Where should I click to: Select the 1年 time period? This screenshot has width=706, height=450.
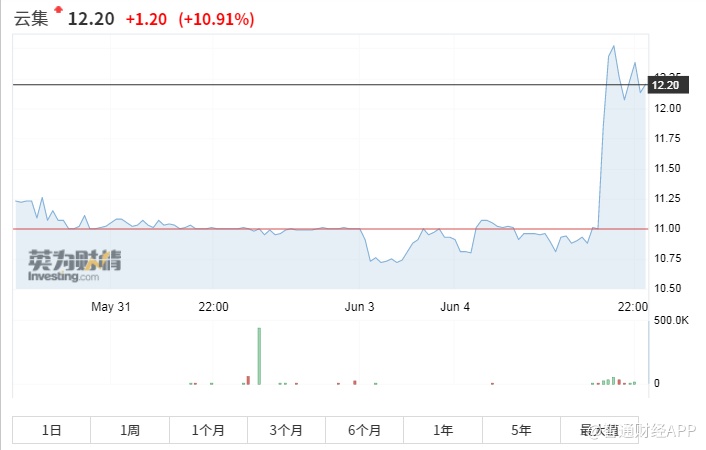[443, 430]
